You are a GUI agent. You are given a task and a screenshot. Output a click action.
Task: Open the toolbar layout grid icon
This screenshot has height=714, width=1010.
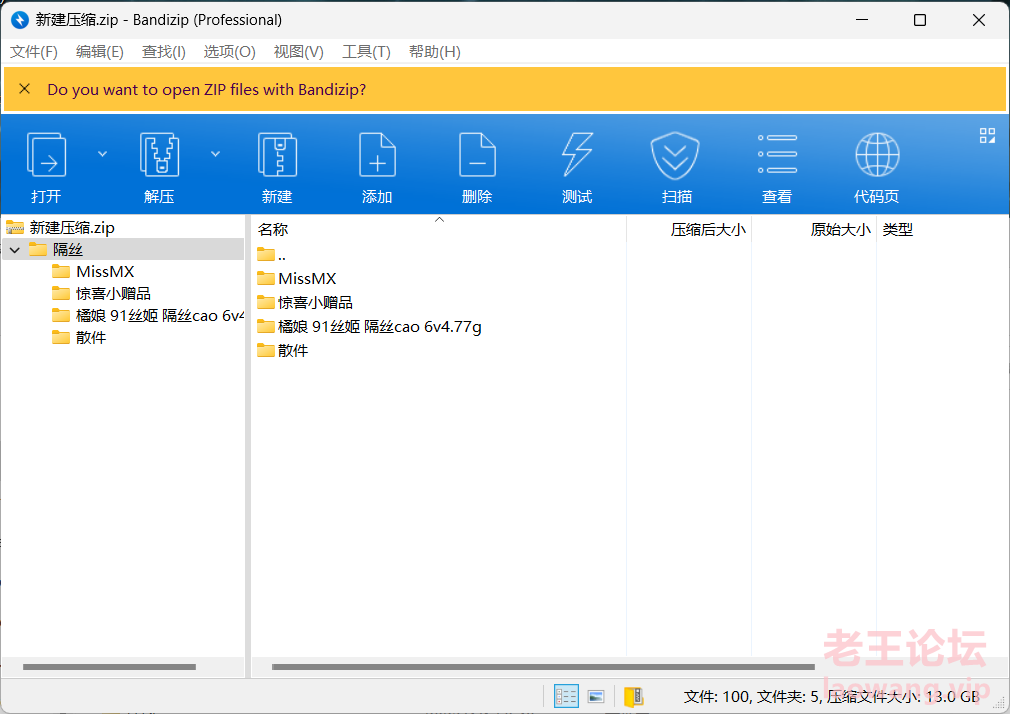point(987,135)
